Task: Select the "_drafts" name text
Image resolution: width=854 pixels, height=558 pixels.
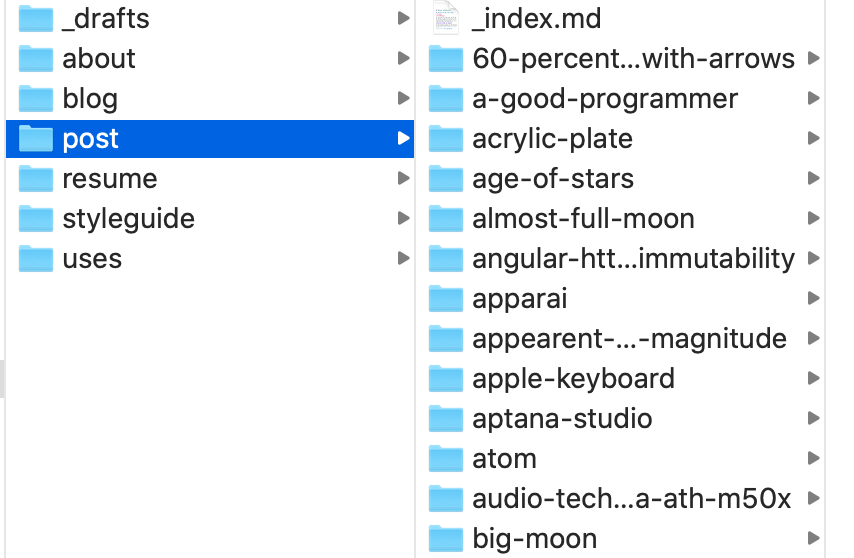Action: pyautogui.click(x=106, y=19)
